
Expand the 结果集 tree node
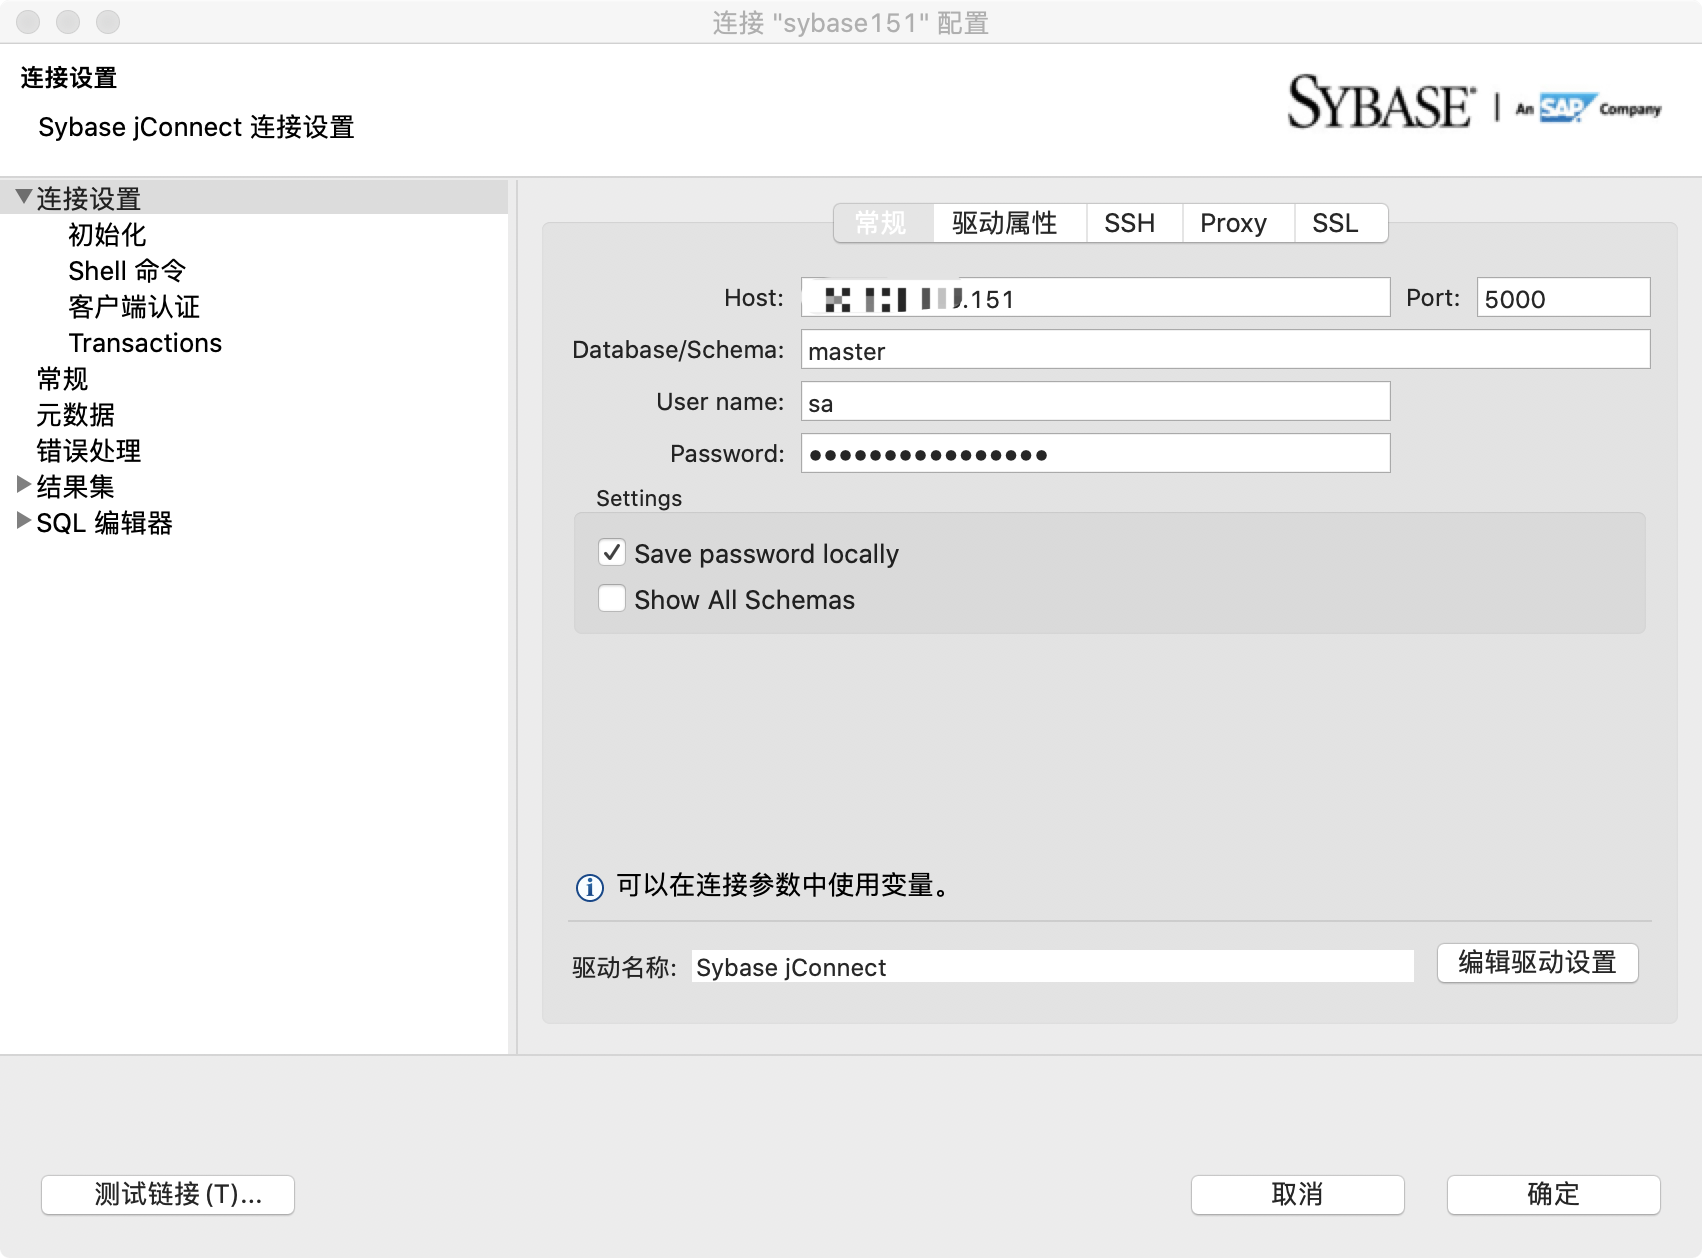point(22,486)
